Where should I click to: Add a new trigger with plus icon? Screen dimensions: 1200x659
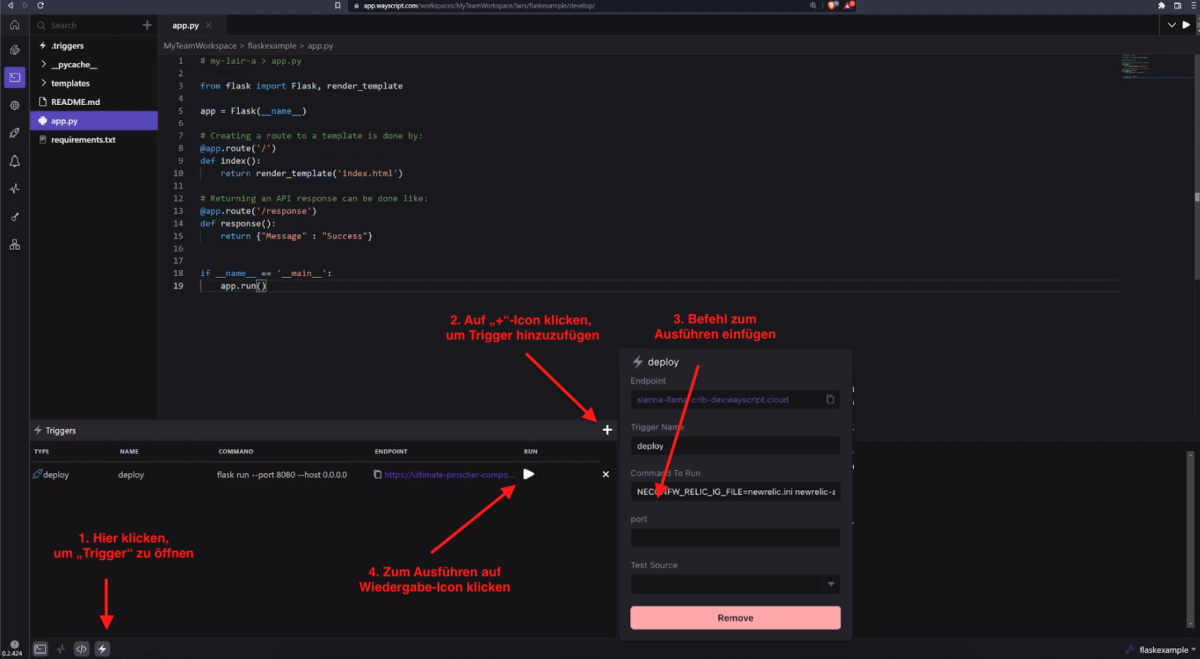[607, 430]
